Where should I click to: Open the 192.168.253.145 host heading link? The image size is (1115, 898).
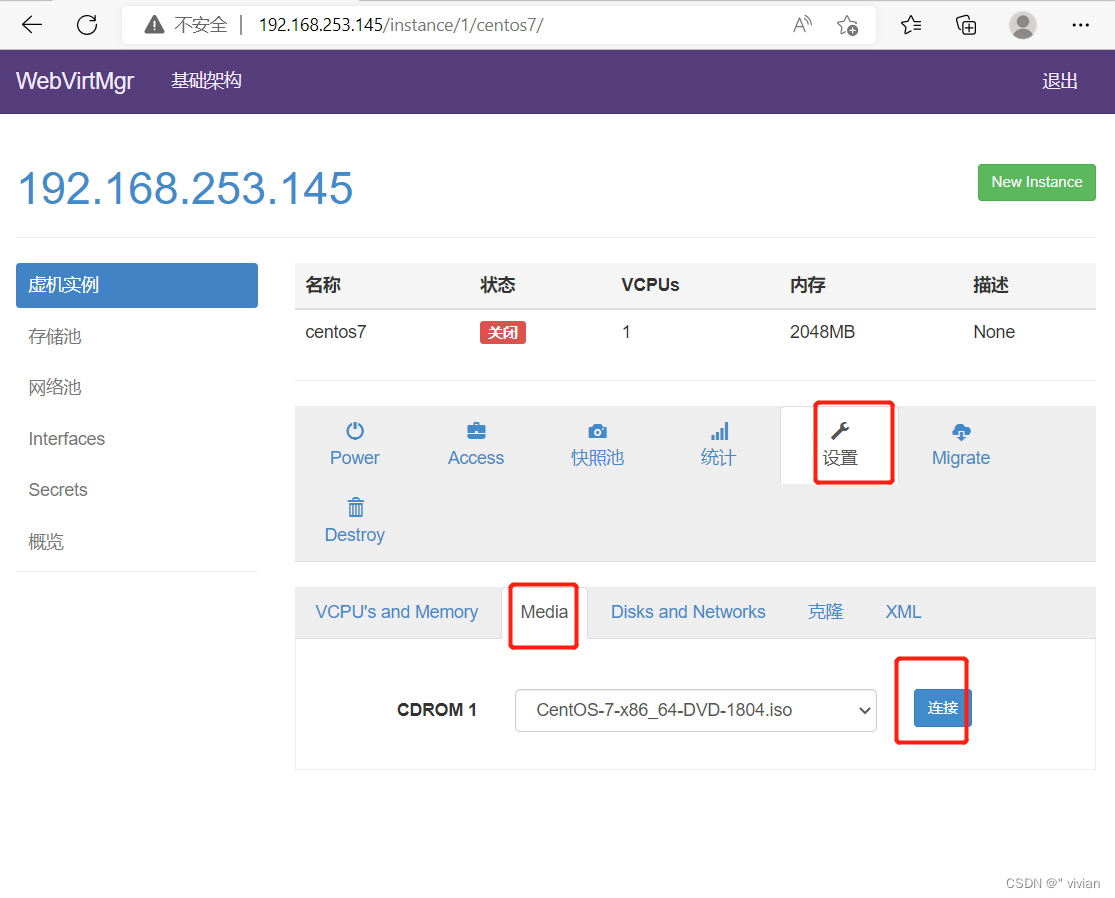pyautogui.click(x=185, y=188)
